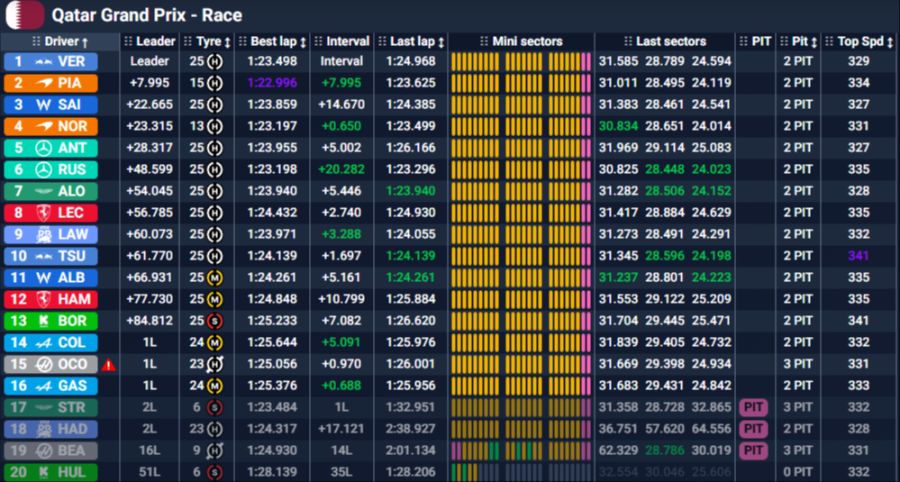This screenshot has height=482, width=900.
Task: Click the Interval column header
Action: (342, 42)
